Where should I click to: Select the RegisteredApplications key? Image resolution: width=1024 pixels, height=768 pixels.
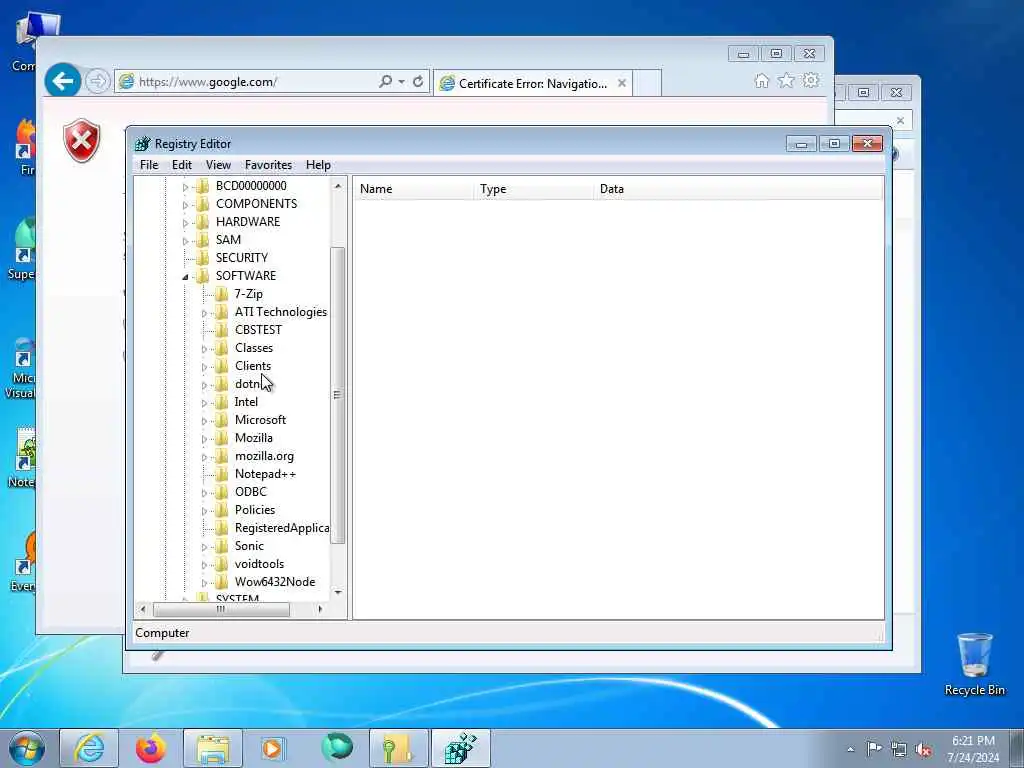click(x=281, y=528)
